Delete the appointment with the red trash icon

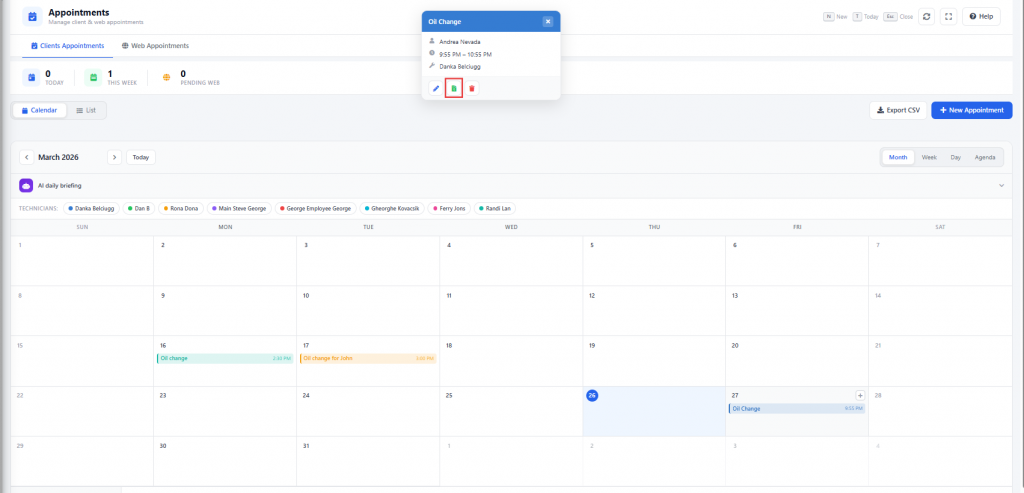point(472,89)
